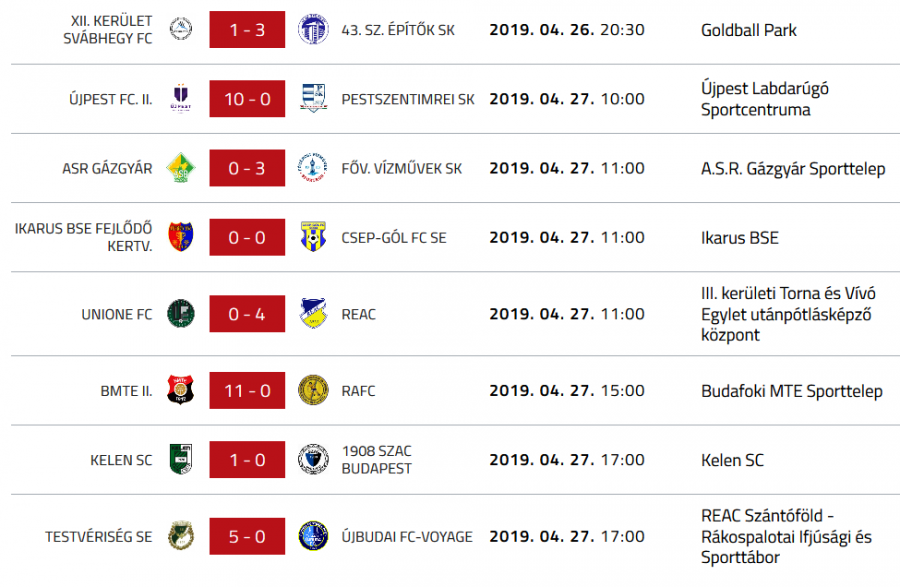Open the 5 - 0 match score
Image resolution: width=900 pixels, height=587 pixels.
click(247, 536)
